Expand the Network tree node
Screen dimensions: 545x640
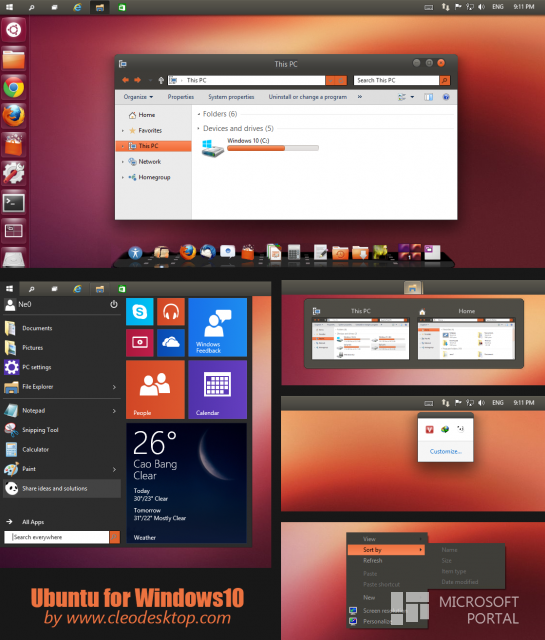pos(123,162)
